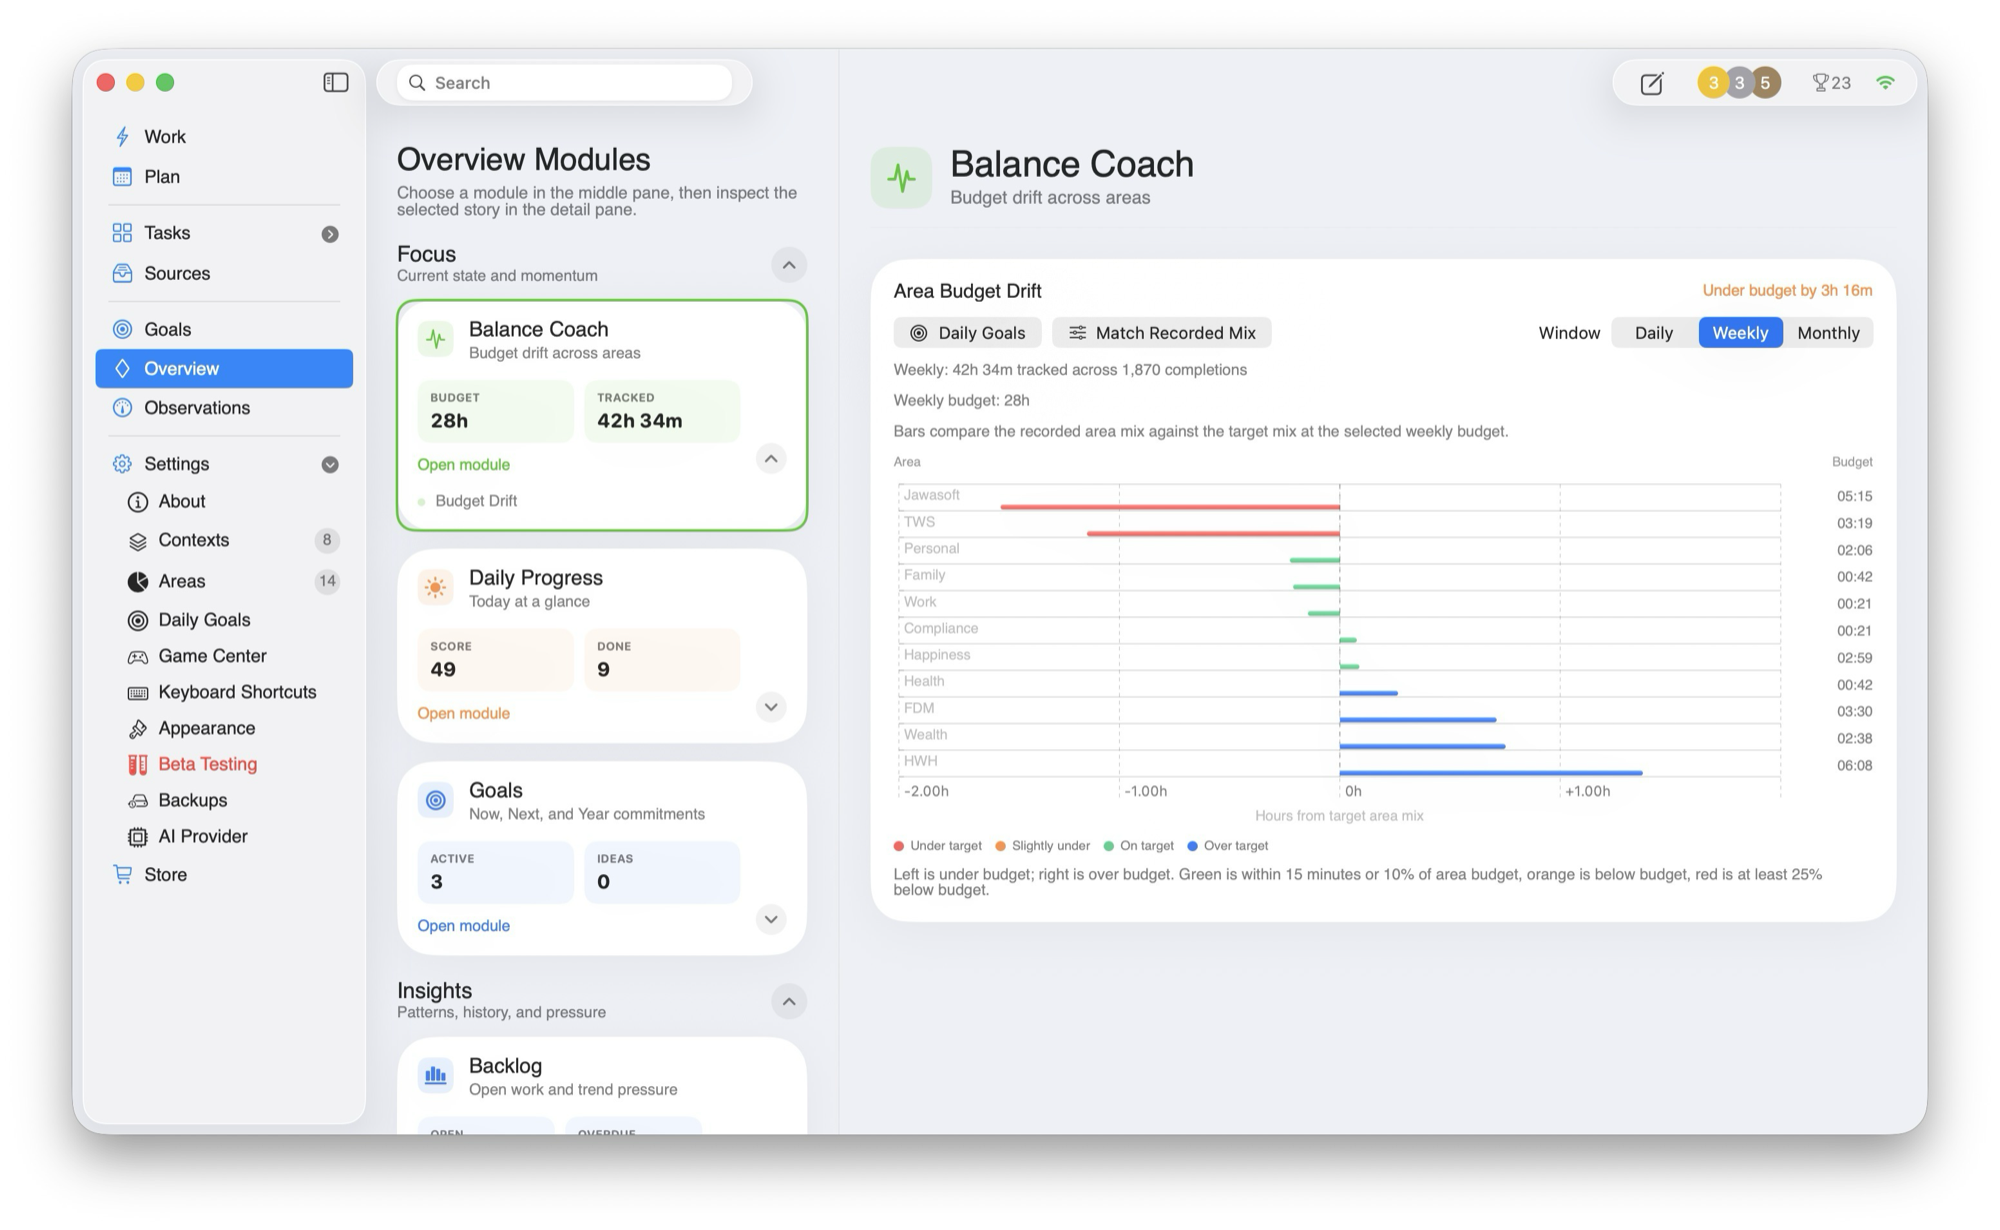Click the Balance Coach pulse icon in header

pyautogui.click(x=901, y=178)
